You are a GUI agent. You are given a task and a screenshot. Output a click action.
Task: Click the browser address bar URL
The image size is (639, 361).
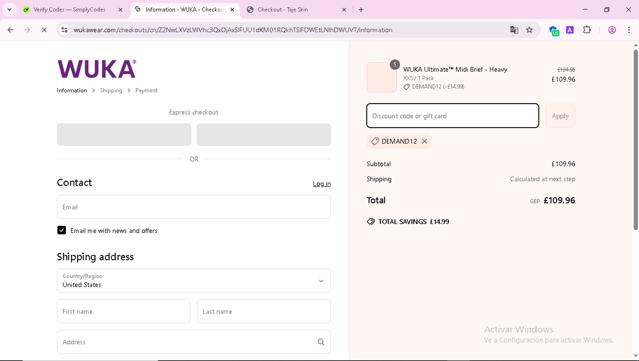233,30
